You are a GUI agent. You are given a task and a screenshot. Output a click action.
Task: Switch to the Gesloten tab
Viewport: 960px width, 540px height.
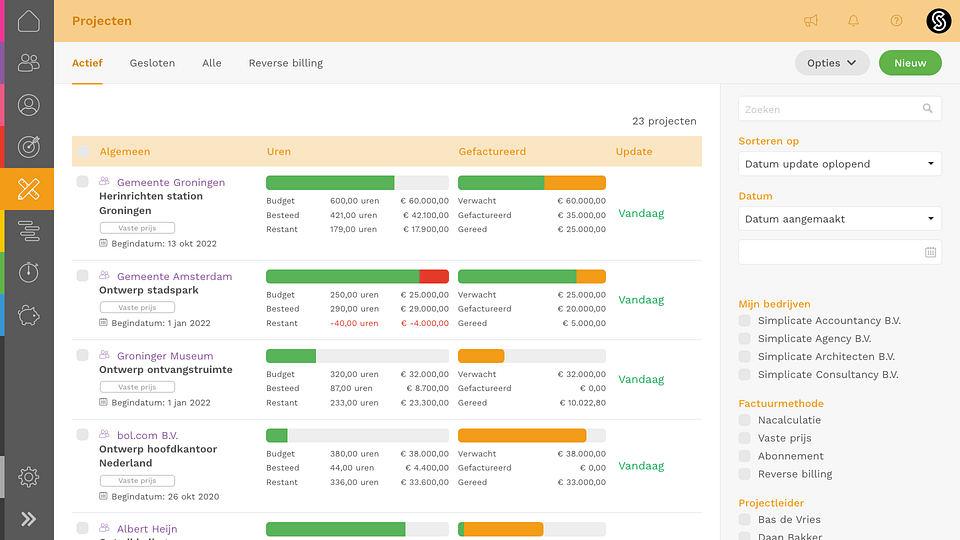coord(152,63)
